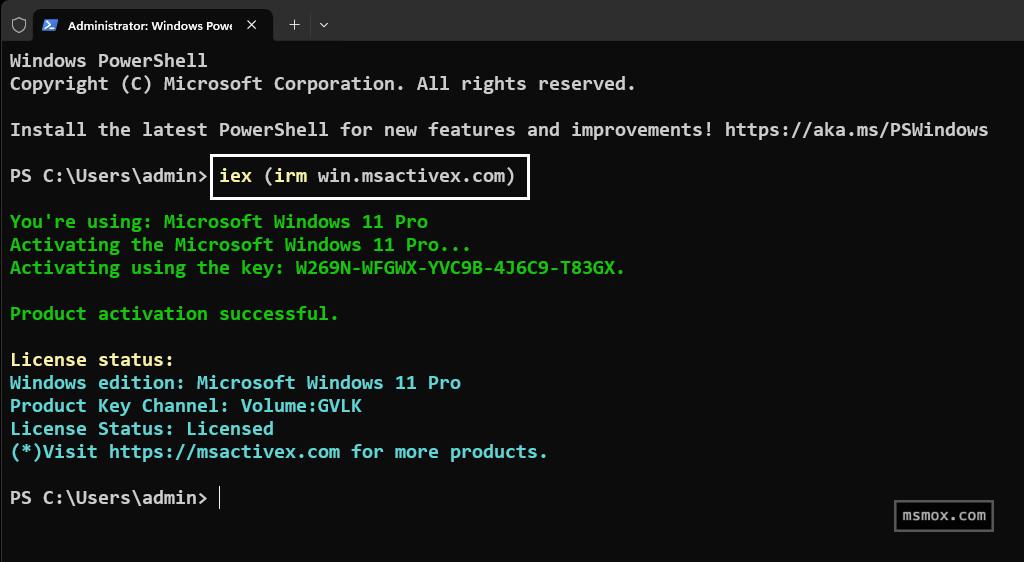Click the PowerShell icon in the tab
Screen dimensions: 1024x562
[49, 25]
